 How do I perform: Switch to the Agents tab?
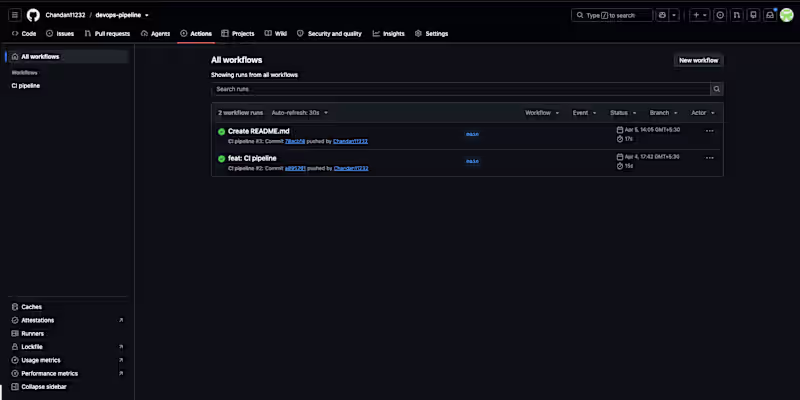pyautogui.click(x=156, y=34)
